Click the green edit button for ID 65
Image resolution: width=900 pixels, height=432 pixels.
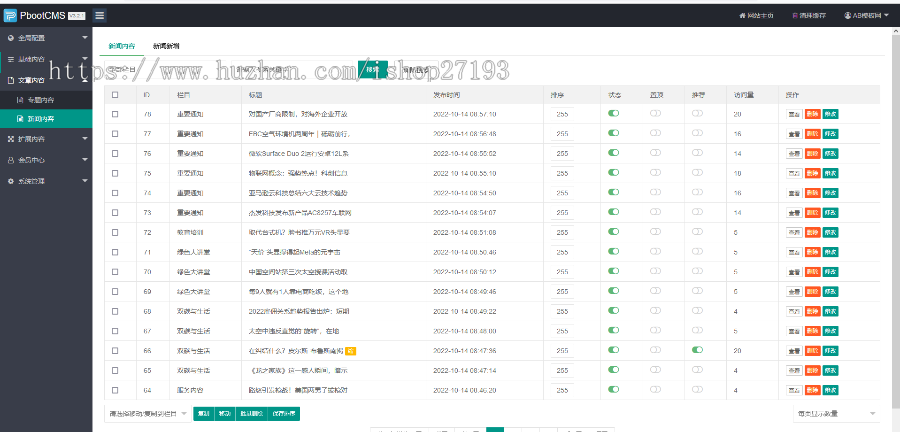coord(831,371)
